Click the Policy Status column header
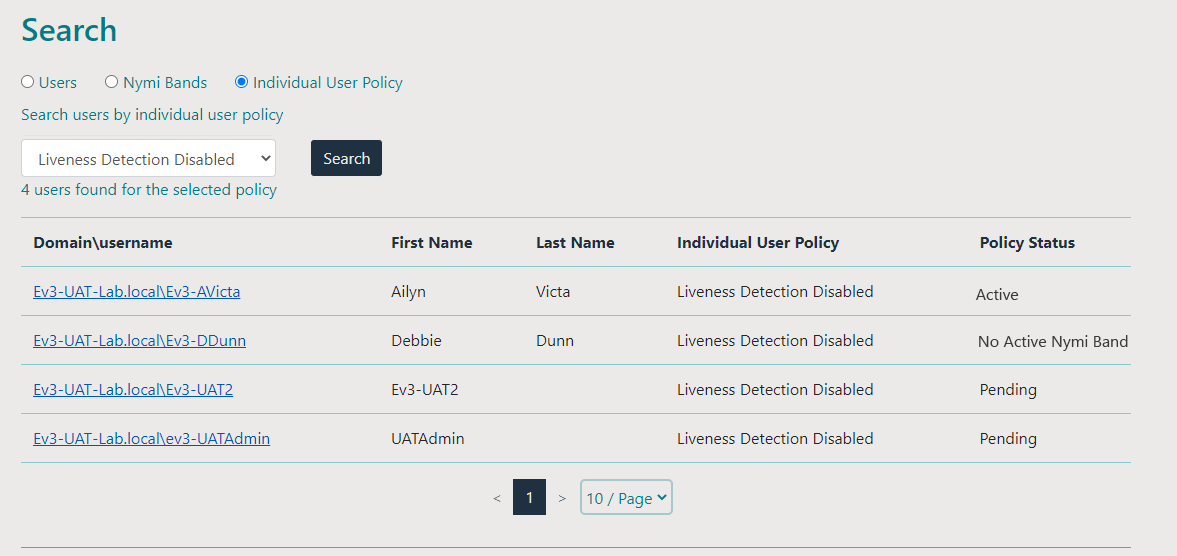Image resolution: width=1177 pixels, height=556 pixels. [1027, 243]
